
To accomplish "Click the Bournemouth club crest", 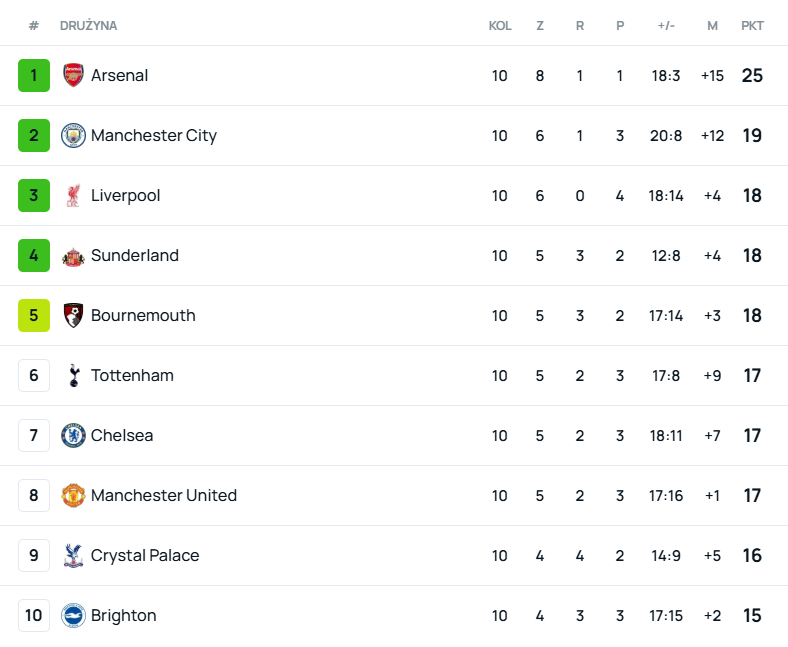I will click(73, 315).
